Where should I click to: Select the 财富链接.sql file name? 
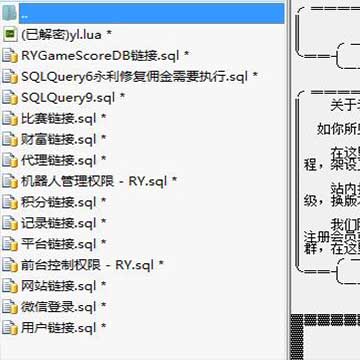[64, 139]
